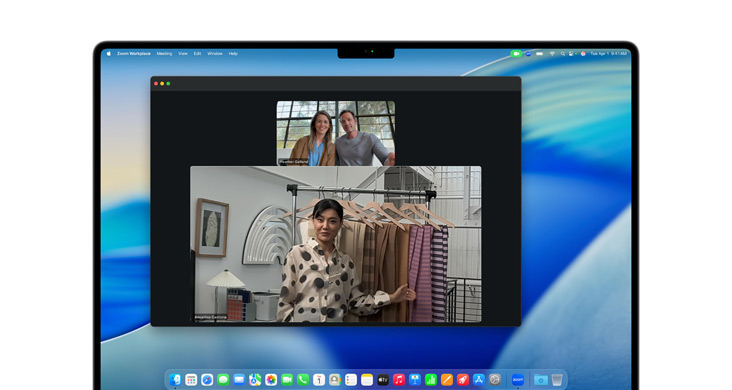Image resolution: width=732 pixels, height=390 pixels.
Task: Make the Zoom meeting window full screen
Action: click(x=168, y=84)
